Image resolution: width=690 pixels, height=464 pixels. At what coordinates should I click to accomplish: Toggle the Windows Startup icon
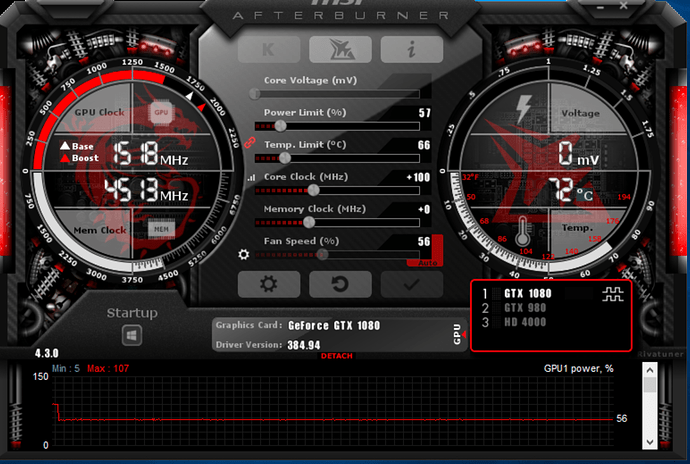132,335
